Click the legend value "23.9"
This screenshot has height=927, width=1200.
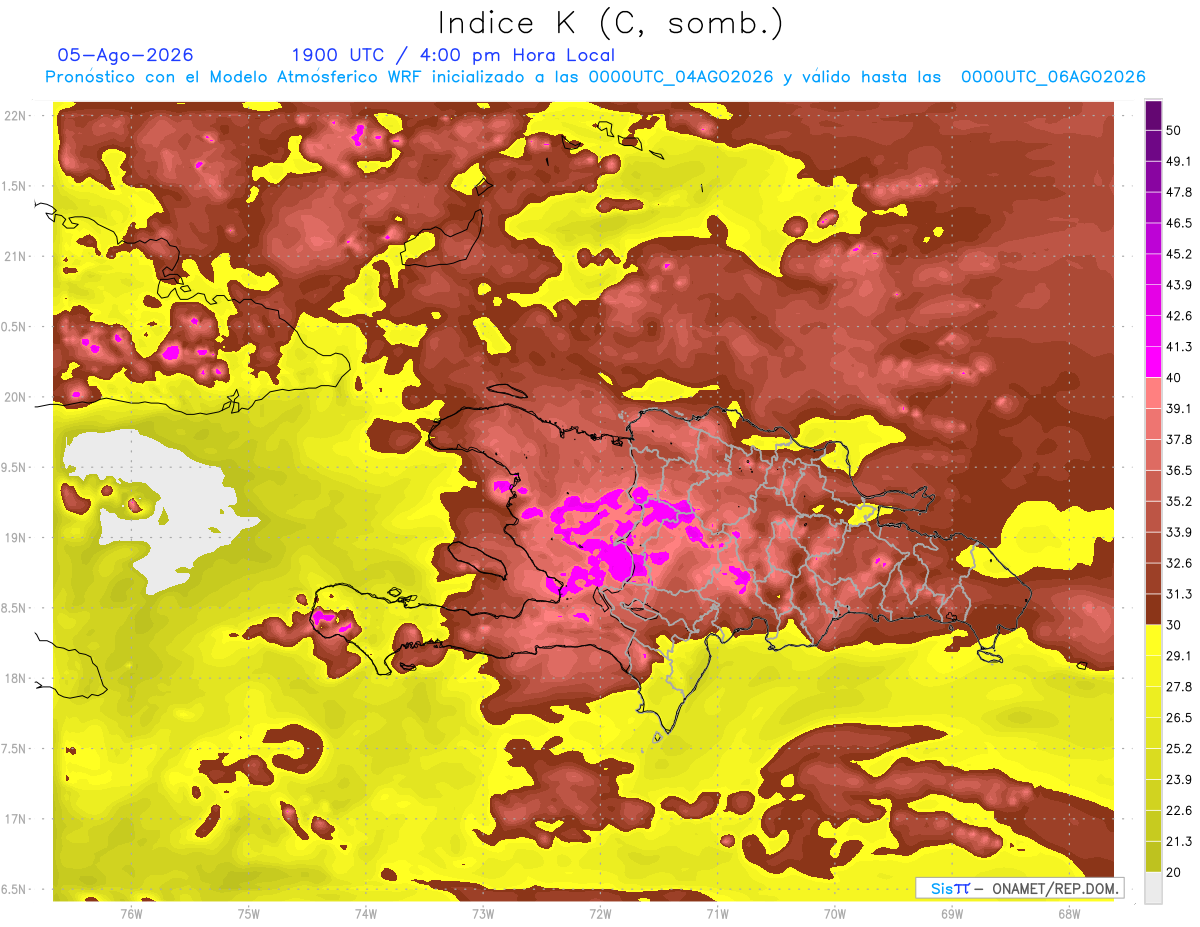click(x=1178, y=780)
